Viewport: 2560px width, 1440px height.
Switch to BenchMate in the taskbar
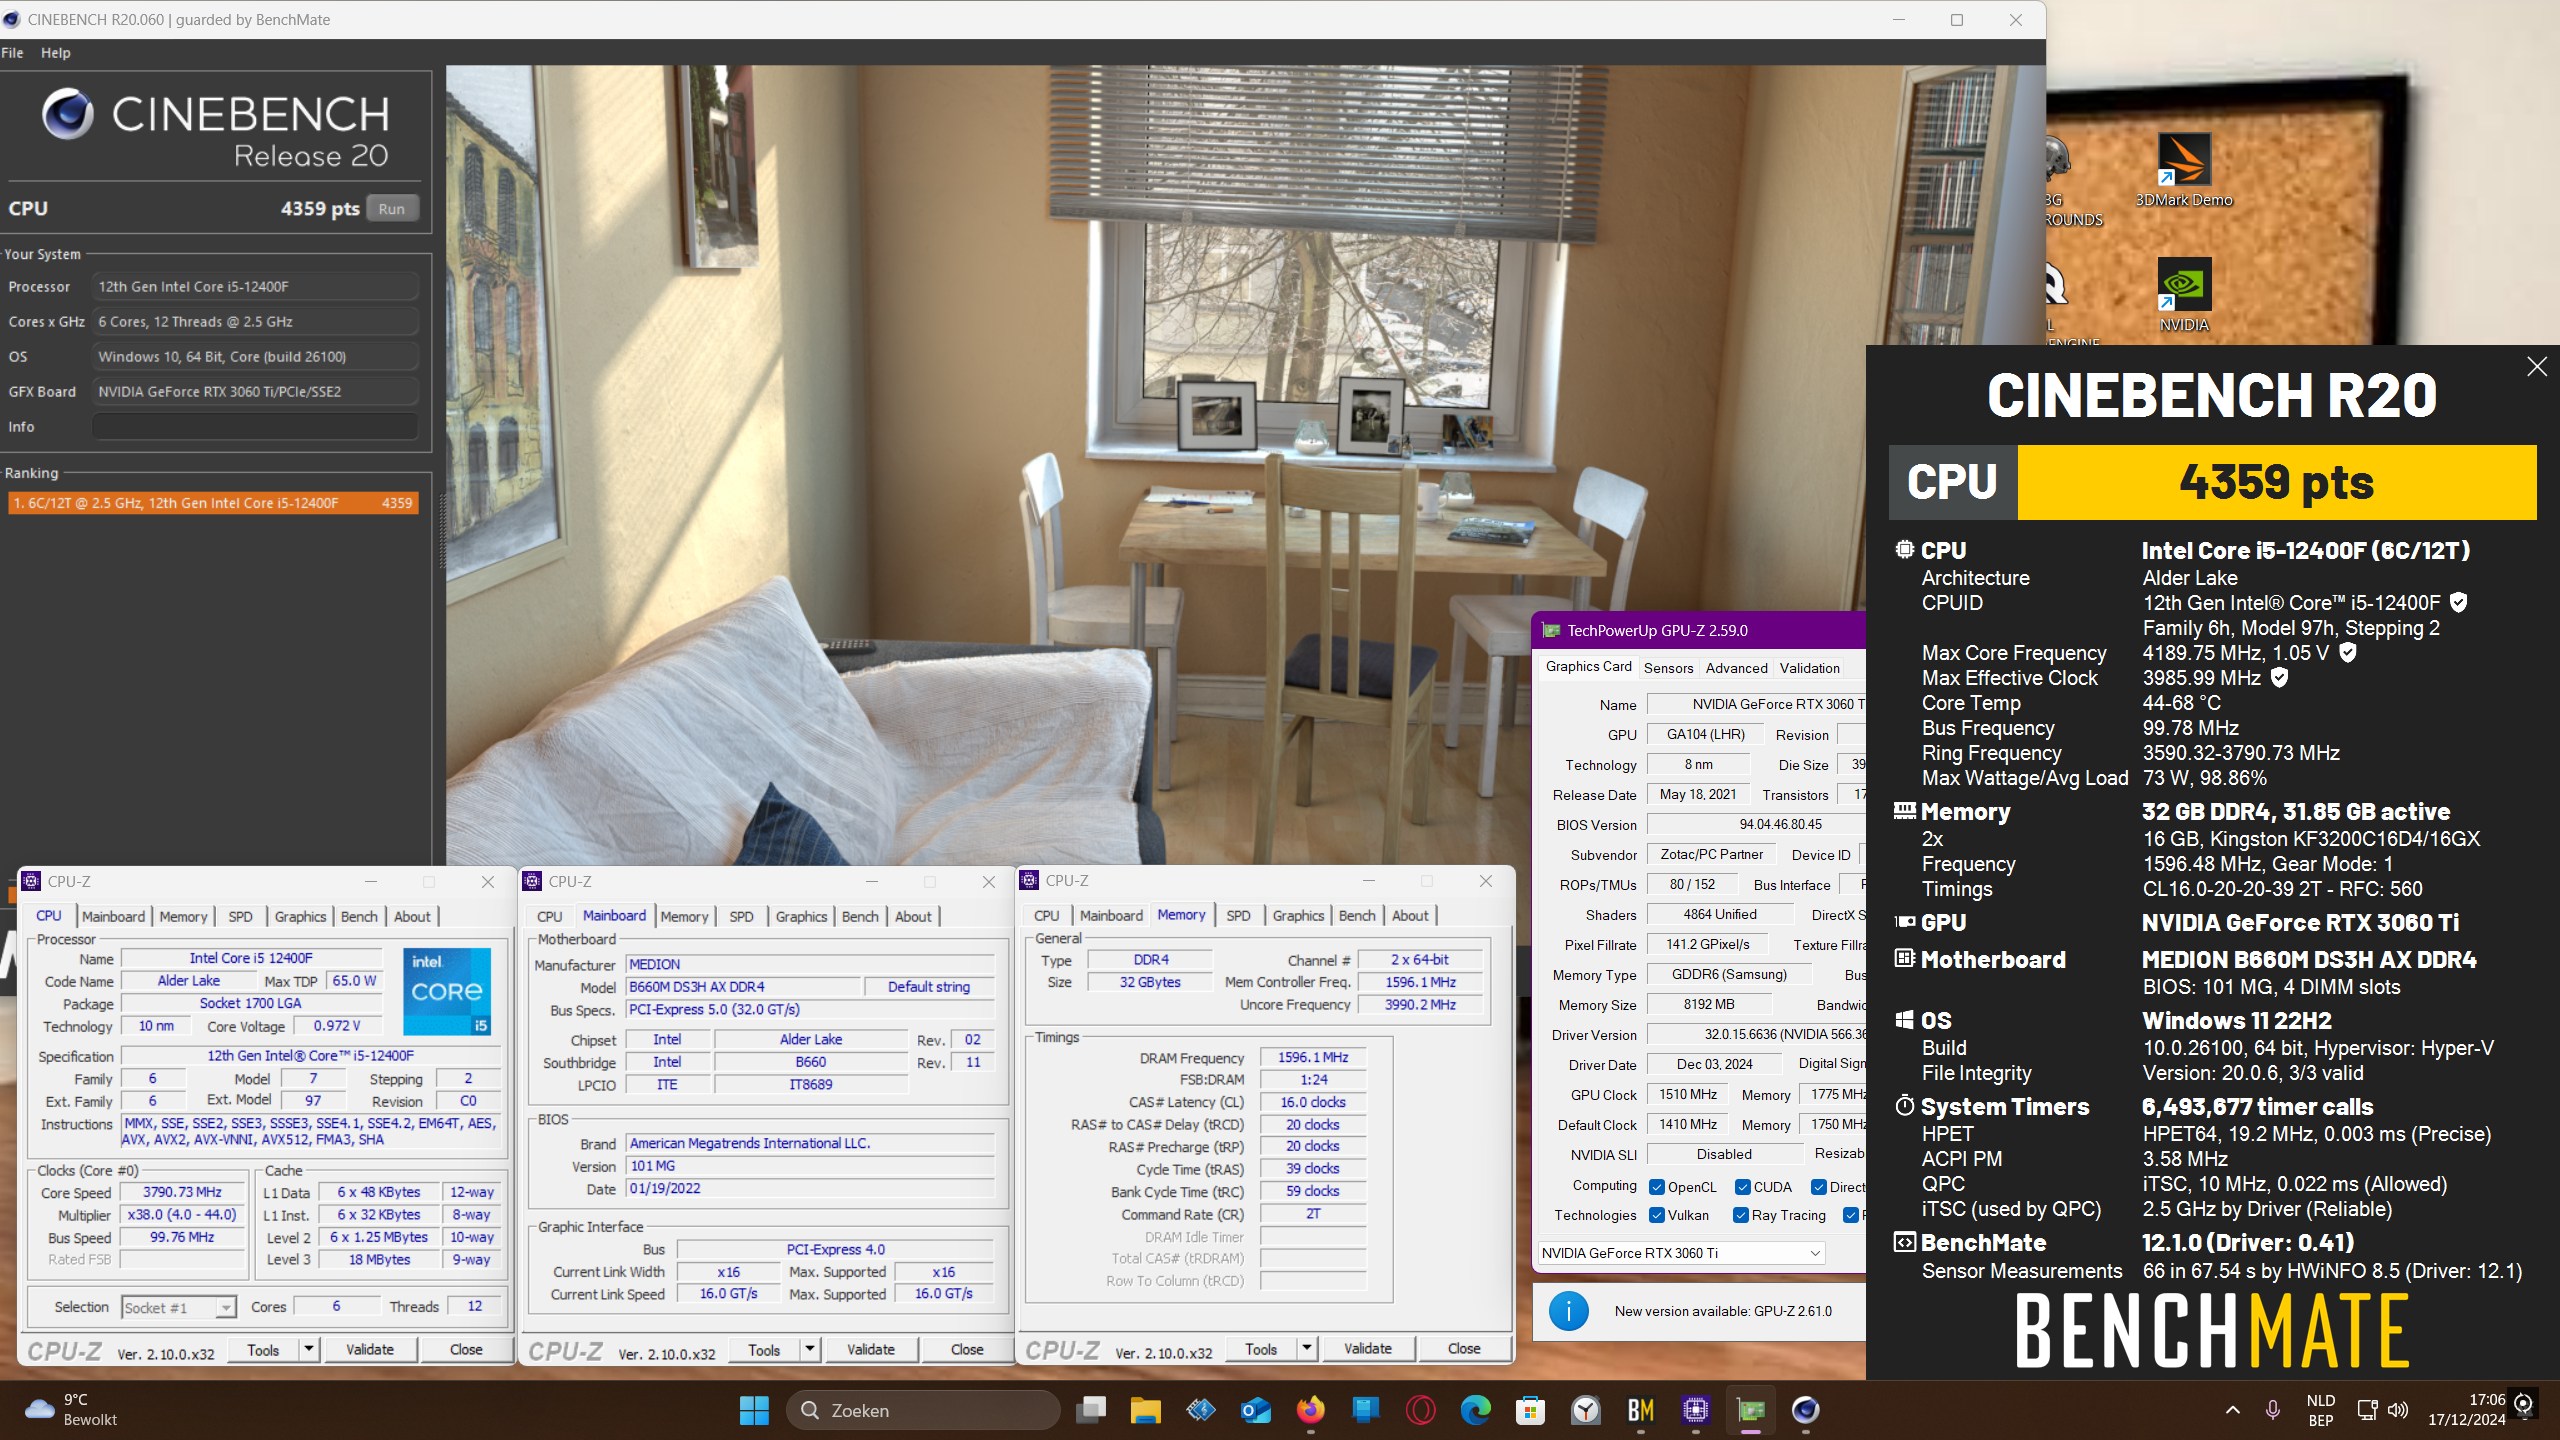pos(1641,1410)
